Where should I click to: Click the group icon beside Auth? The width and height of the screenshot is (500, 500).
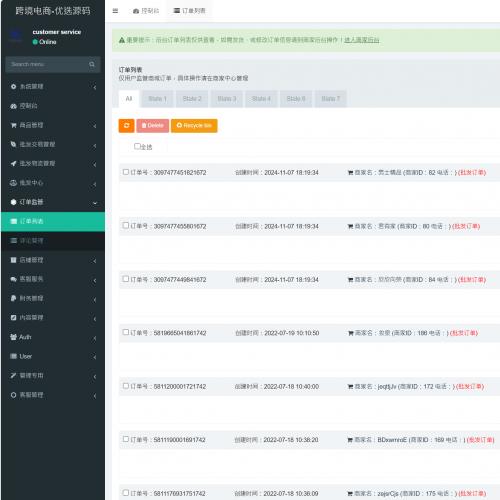(x=13, y=337)
